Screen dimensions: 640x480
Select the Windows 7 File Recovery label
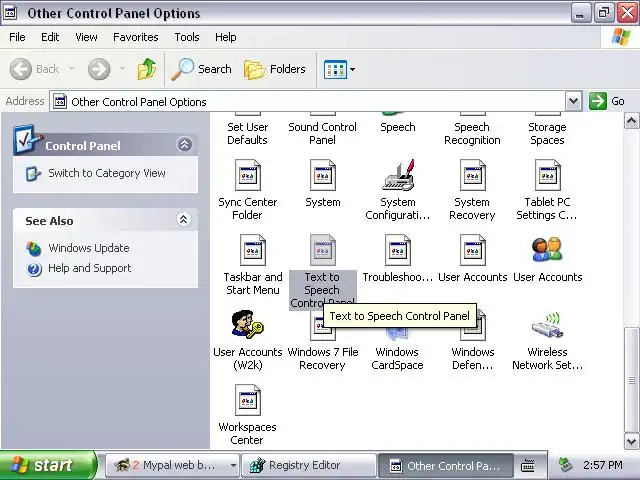click(322, 358)
